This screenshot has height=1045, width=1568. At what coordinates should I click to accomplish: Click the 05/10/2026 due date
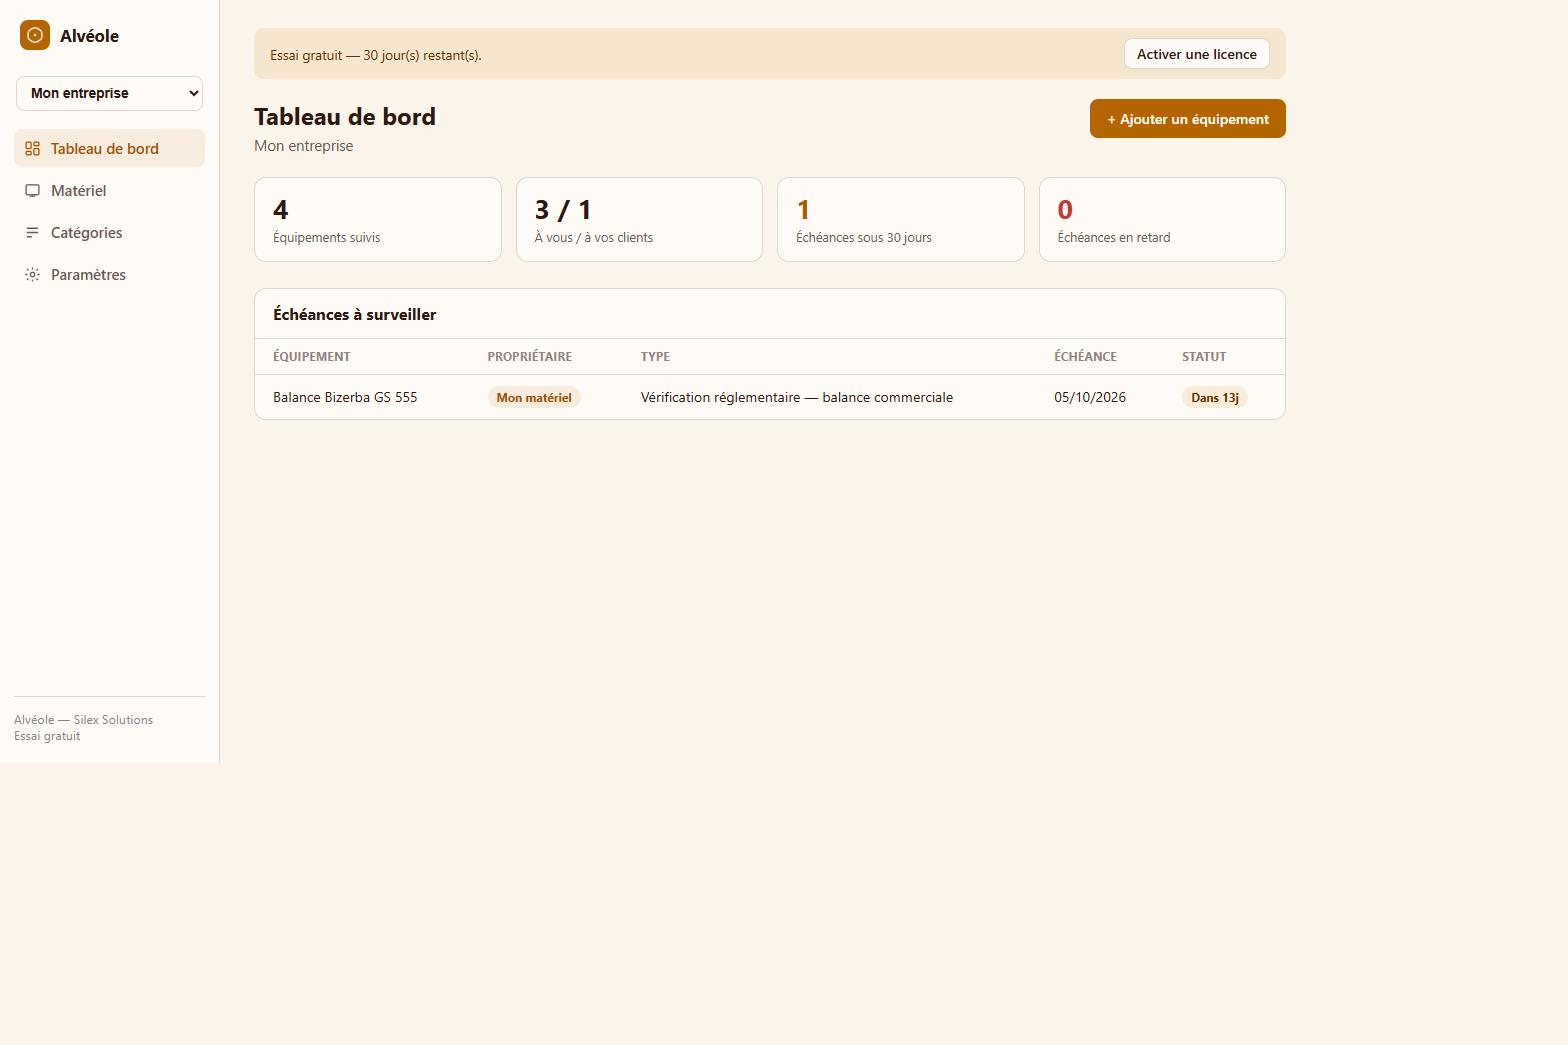[1090, 397]
